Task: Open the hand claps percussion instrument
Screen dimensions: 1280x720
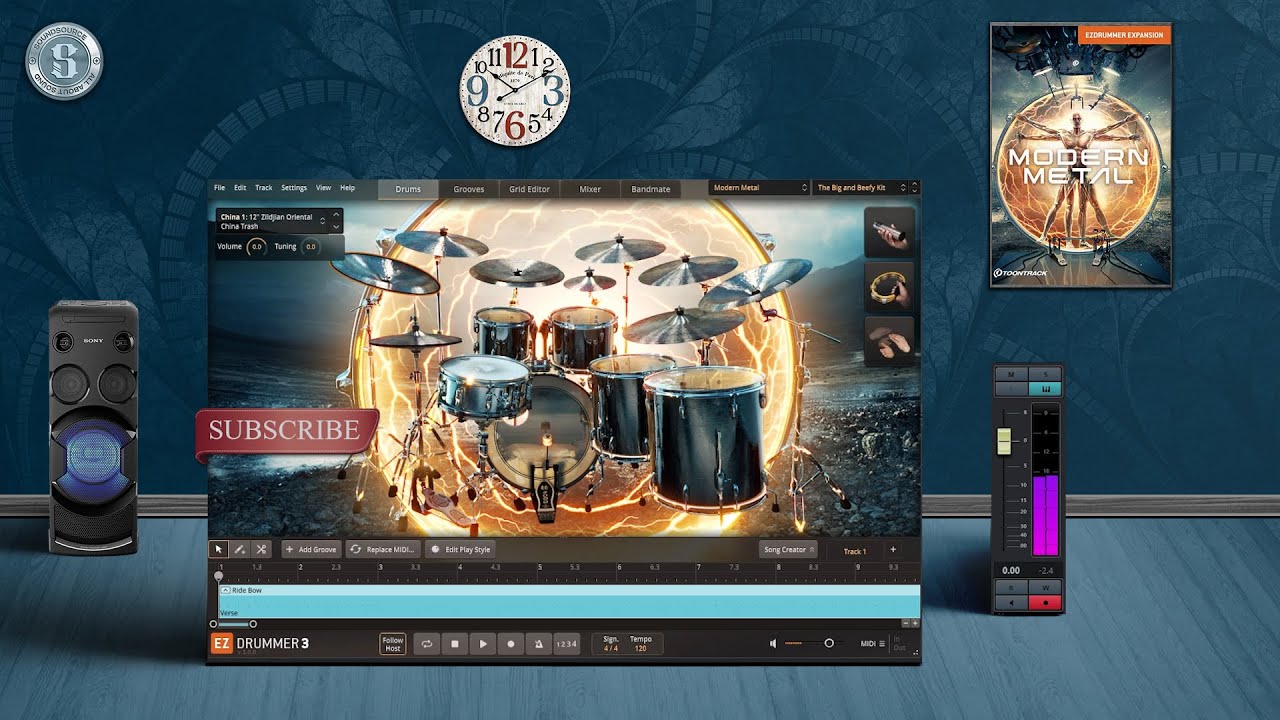Action: (x=889, y=341)
